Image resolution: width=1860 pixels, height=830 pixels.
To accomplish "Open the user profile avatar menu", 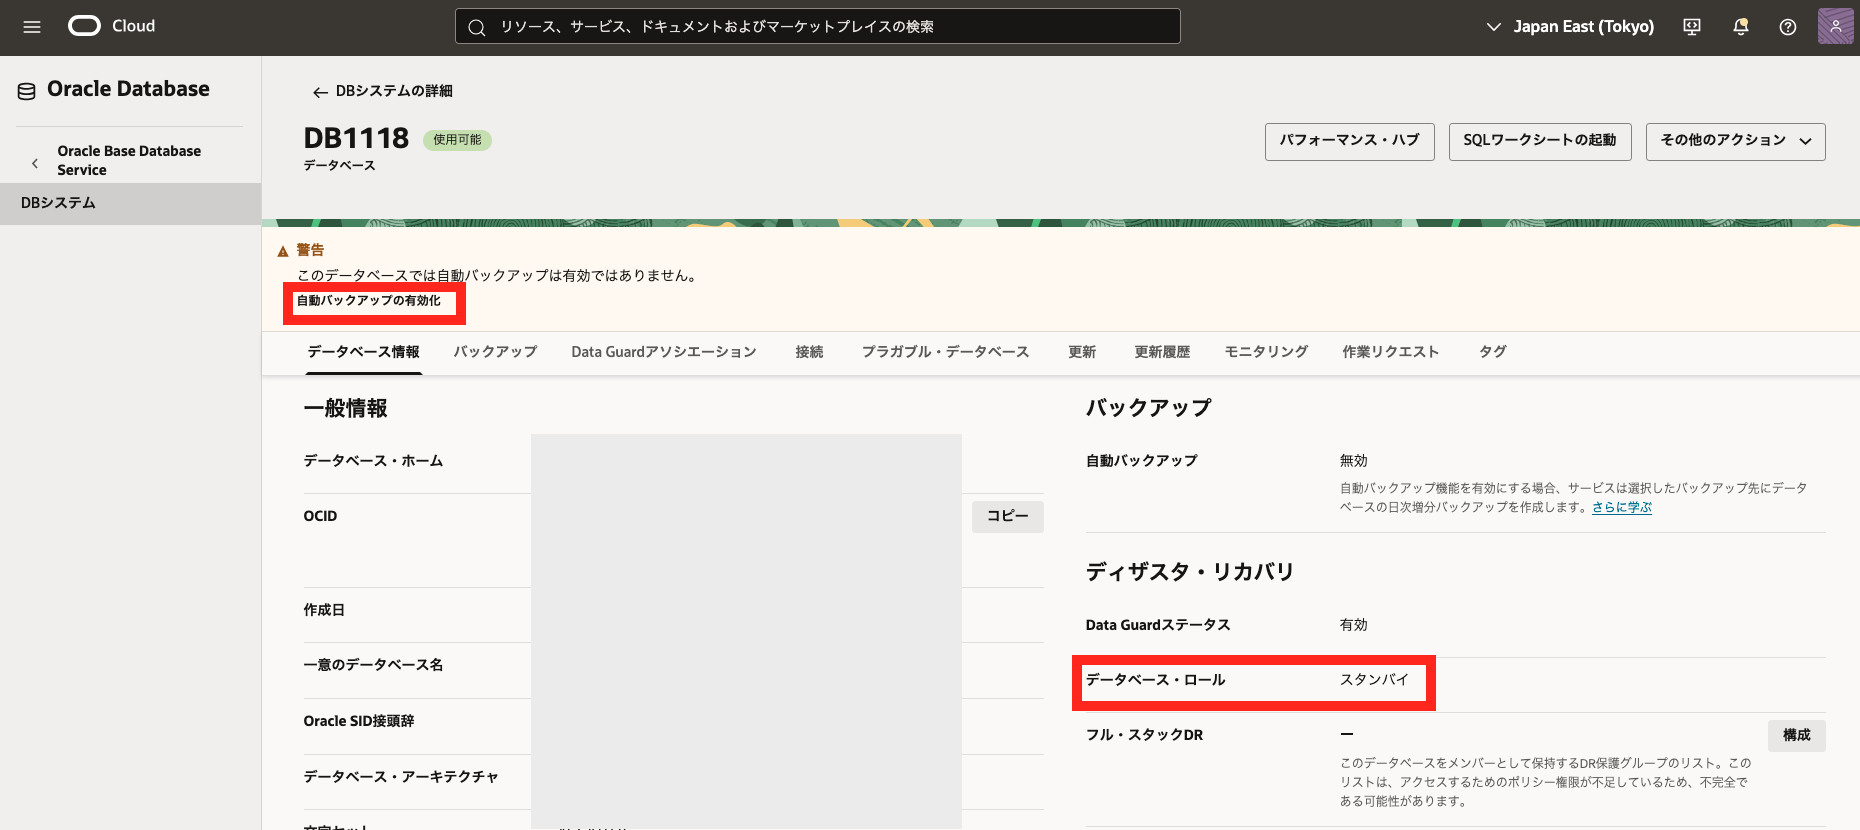I will (x=1835, y=27).
